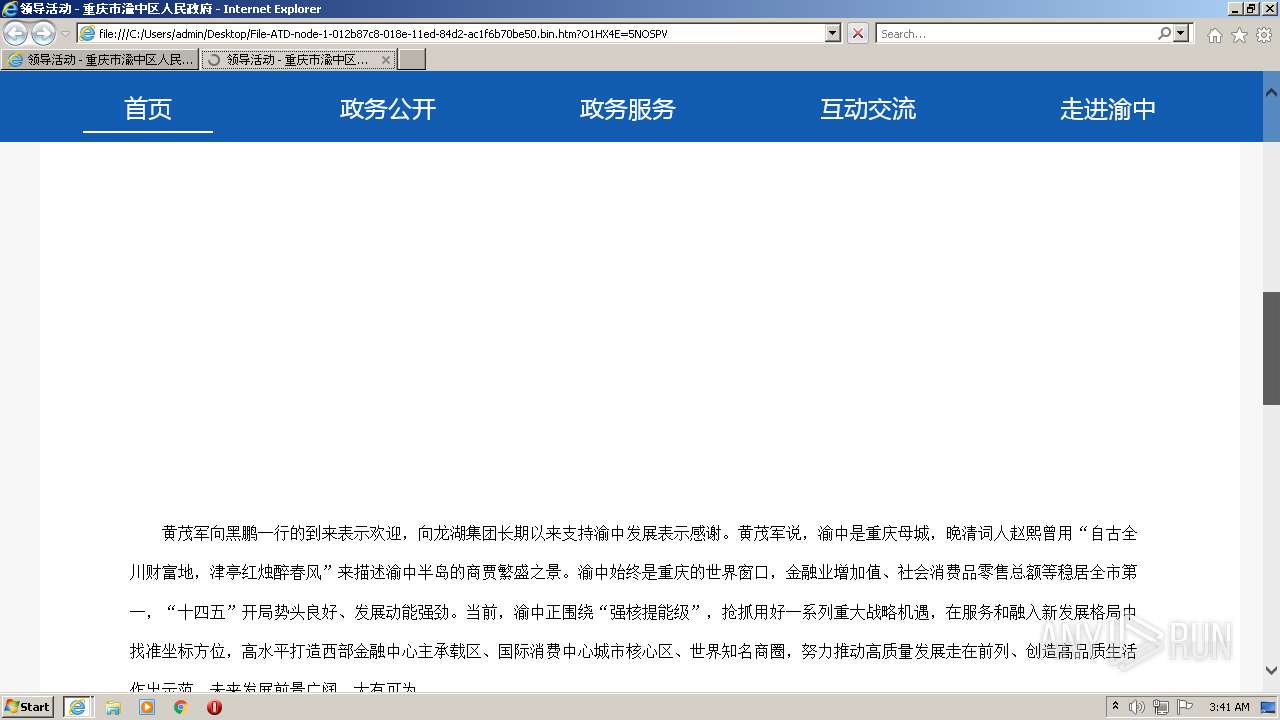Open the 互动交流 navigation item
1280x720 pixels.
click(868, 109)
